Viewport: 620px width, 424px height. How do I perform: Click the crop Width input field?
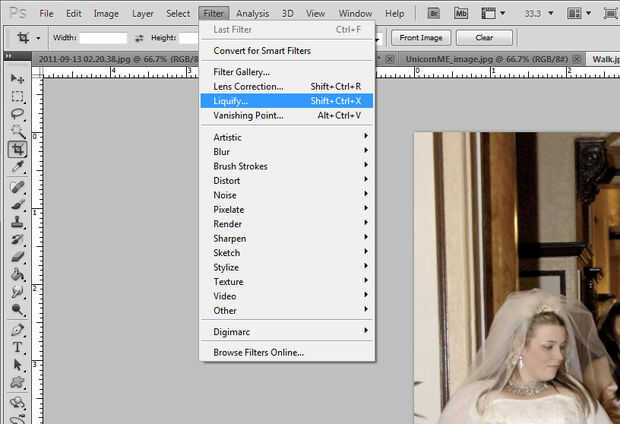(103, 38)
